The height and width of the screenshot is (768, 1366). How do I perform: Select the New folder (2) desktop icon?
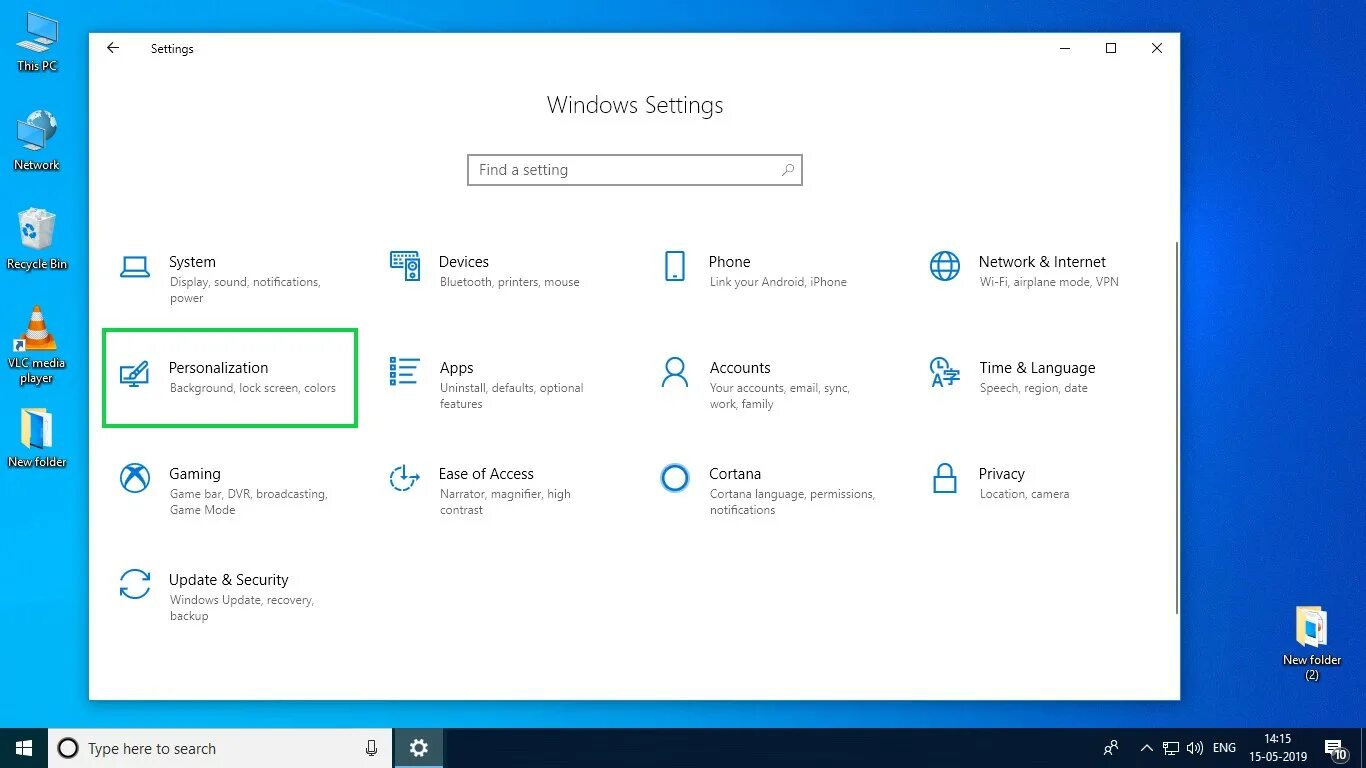[1312, 643]
